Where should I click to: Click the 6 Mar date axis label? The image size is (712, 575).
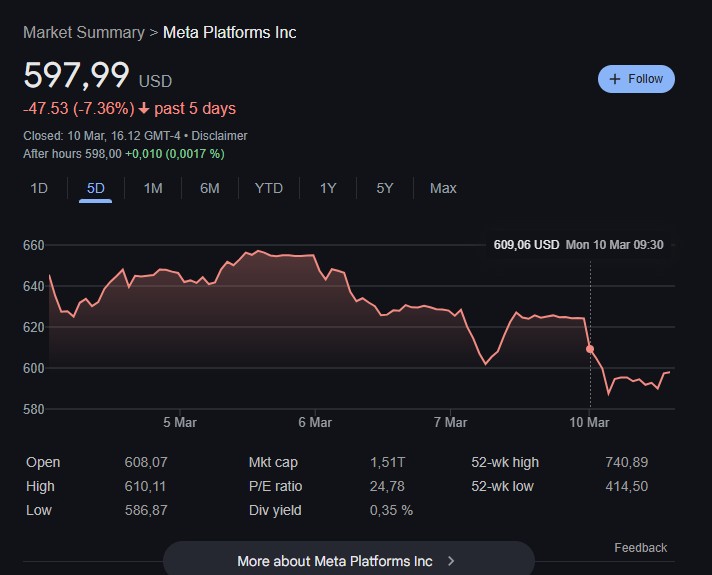tap(315, 422)
